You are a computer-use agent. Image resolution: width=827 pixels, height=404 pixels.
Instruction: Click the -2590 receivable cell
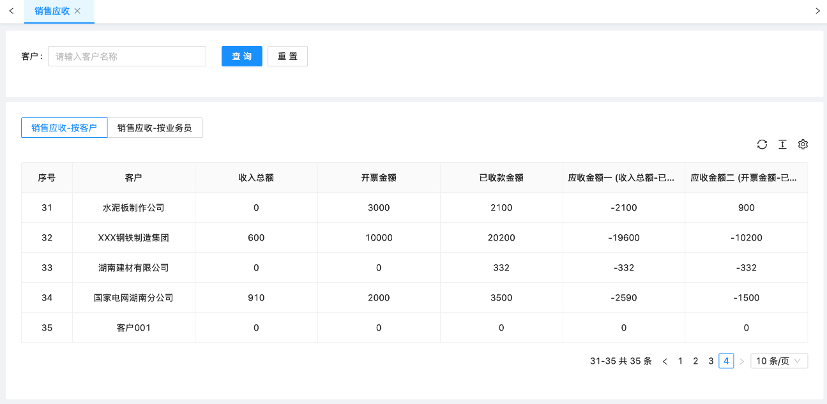(x=623, y=298)
